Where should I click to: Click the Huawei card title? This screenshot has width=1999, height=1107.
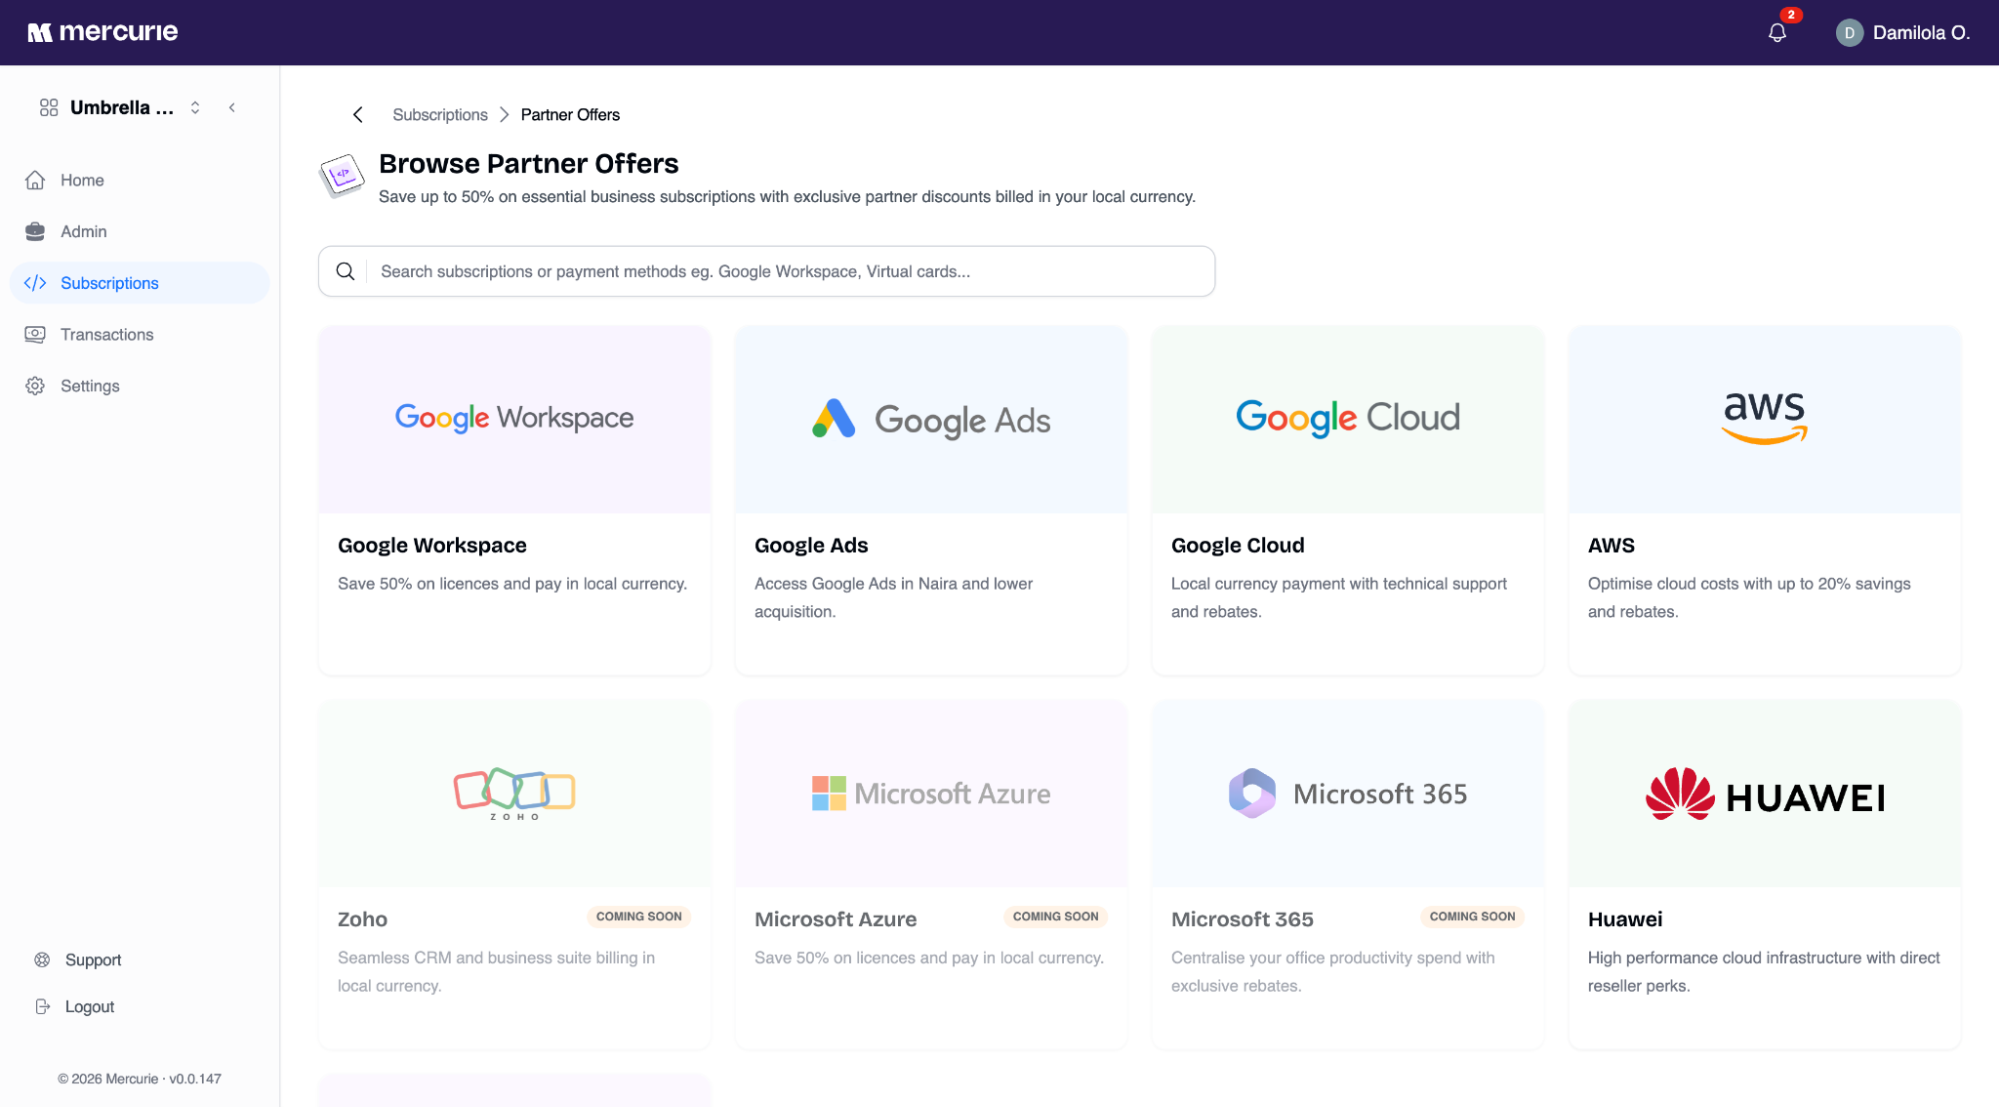tap(1625, 919)
